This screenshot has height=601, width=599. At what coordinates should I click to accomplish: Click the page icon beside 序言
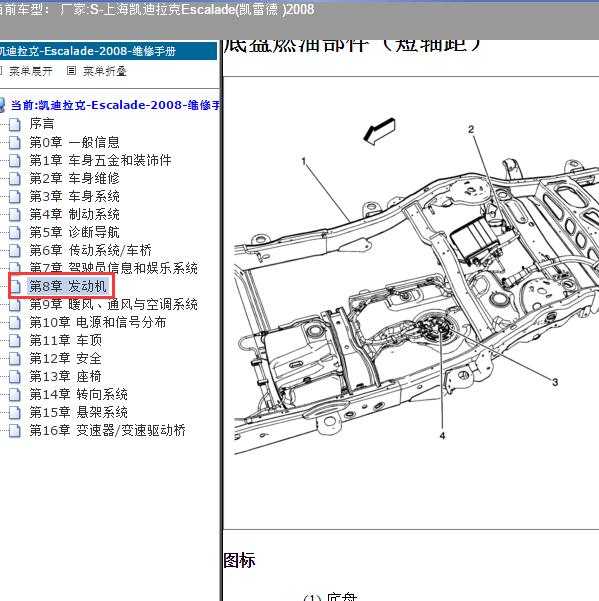click(x=15, y=124)
